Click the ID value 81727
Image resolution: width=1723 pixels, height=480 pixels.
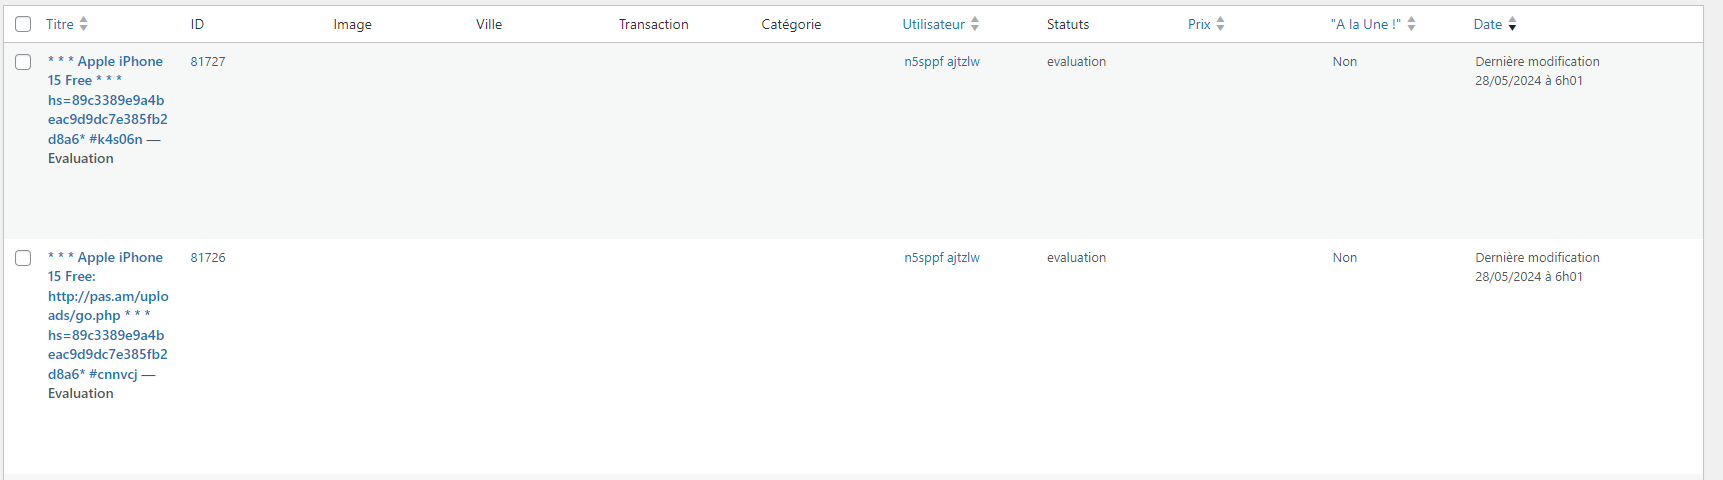click(x=208, y=62)
